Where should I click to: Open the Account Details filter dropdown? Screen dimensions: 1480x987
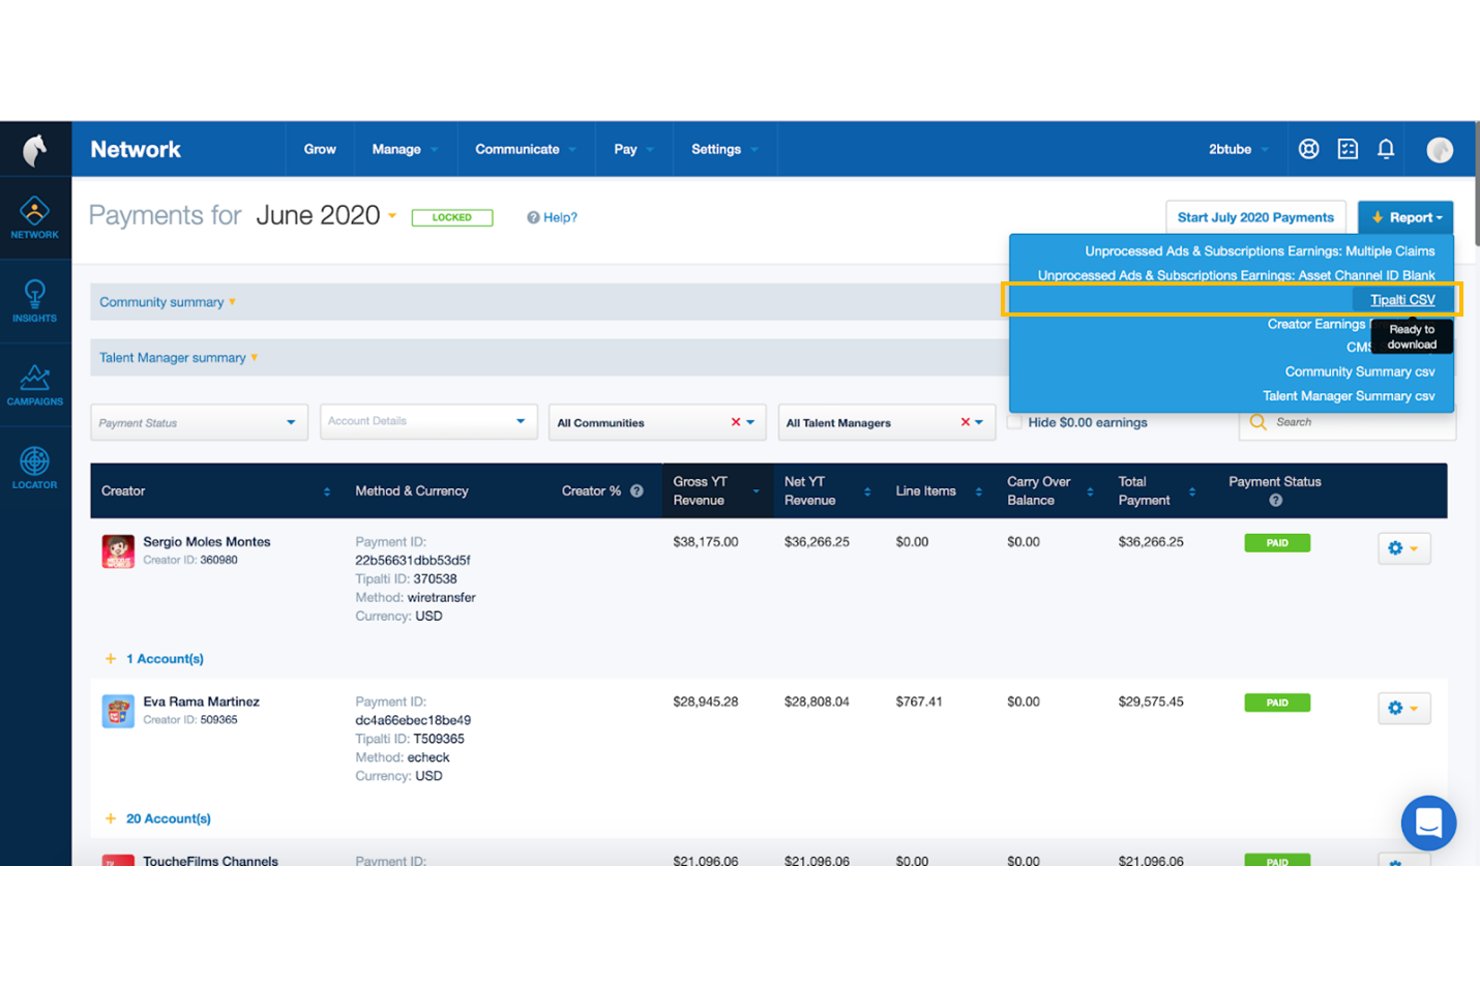click(x=428, y=421)
